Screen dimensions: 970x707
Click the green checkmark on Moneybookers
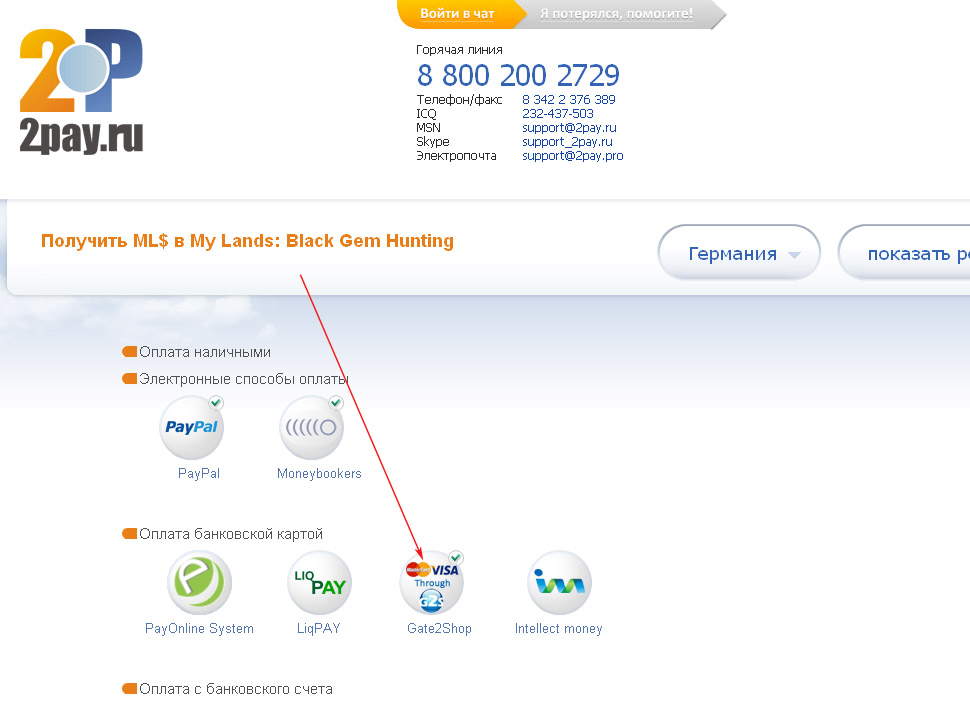coord(336,403)
